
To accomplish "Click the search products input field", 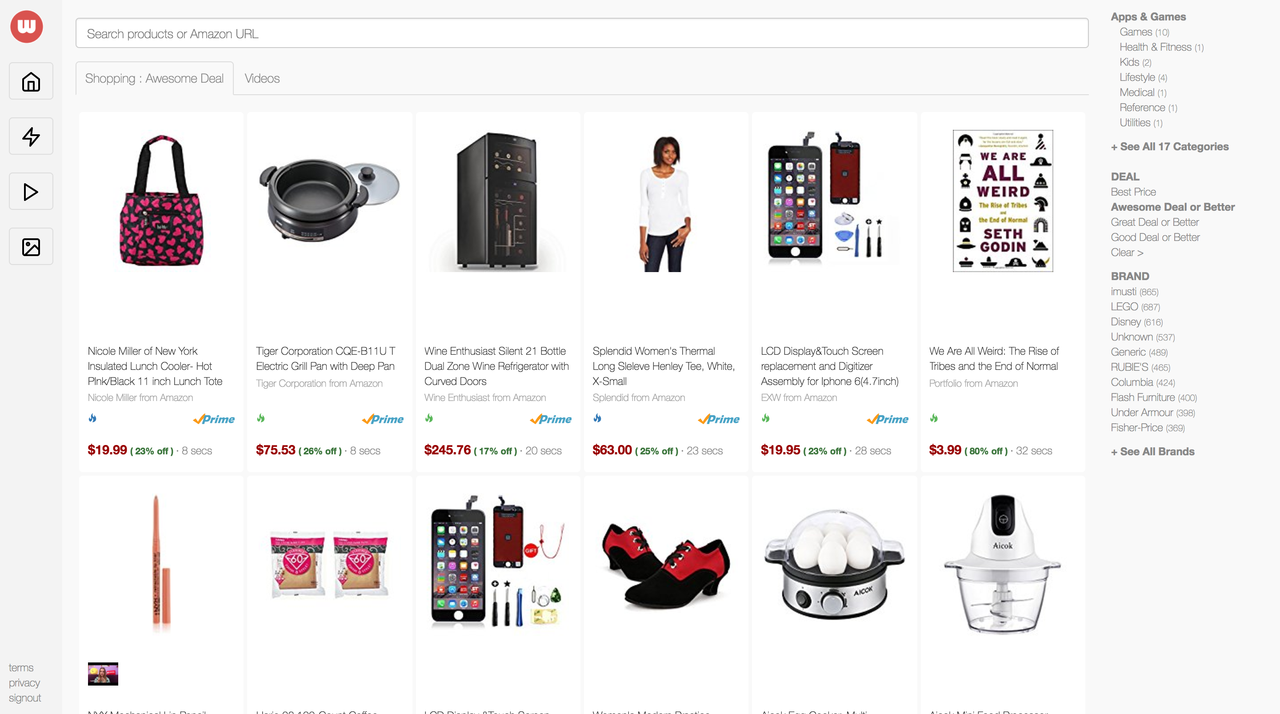I will pyautogui.click(x=582, y=33).
